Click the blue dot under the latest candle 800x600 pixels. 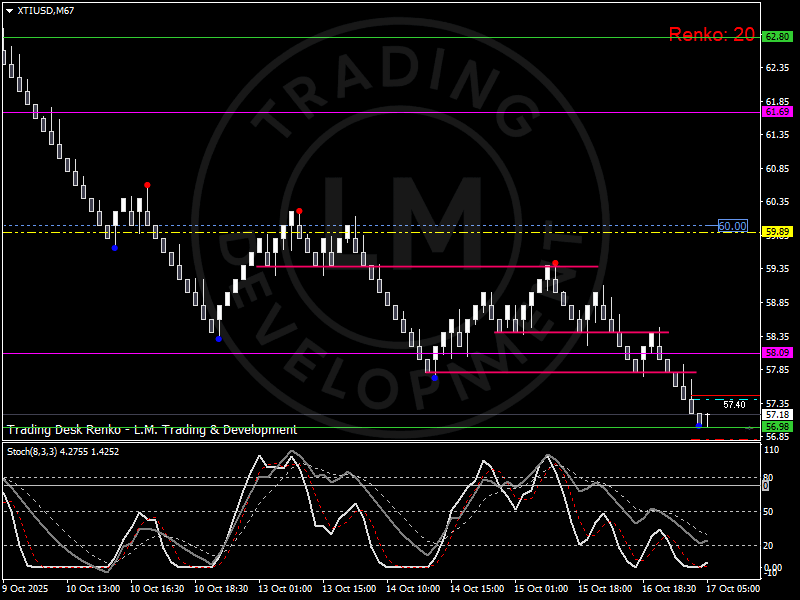point(698,426)
